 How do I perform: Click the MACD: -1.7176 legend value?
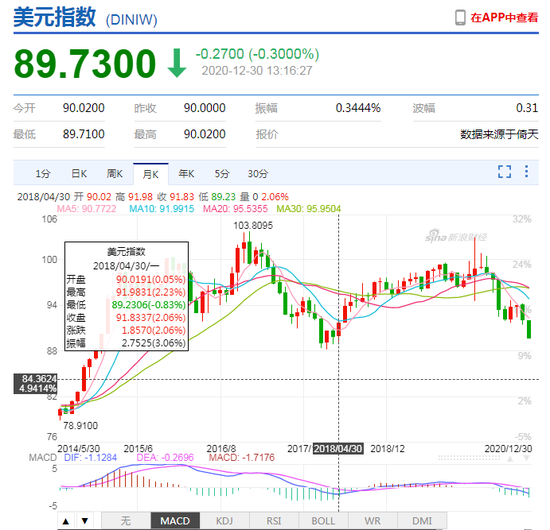click(x=242, y=457)
